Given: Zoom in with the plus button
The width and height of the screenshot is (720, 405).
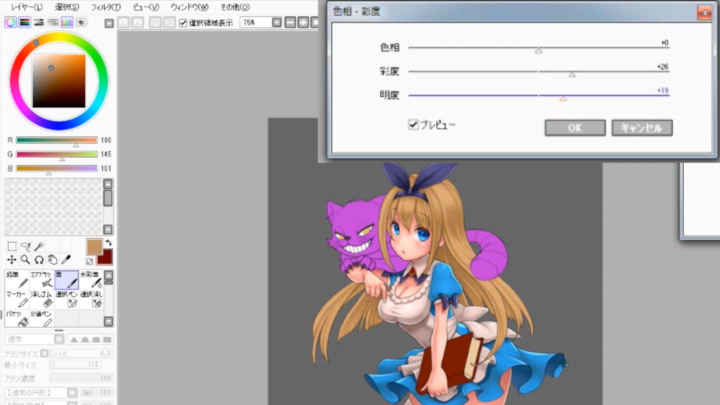Looking at the screenshot, I should [x=303, y=22].
